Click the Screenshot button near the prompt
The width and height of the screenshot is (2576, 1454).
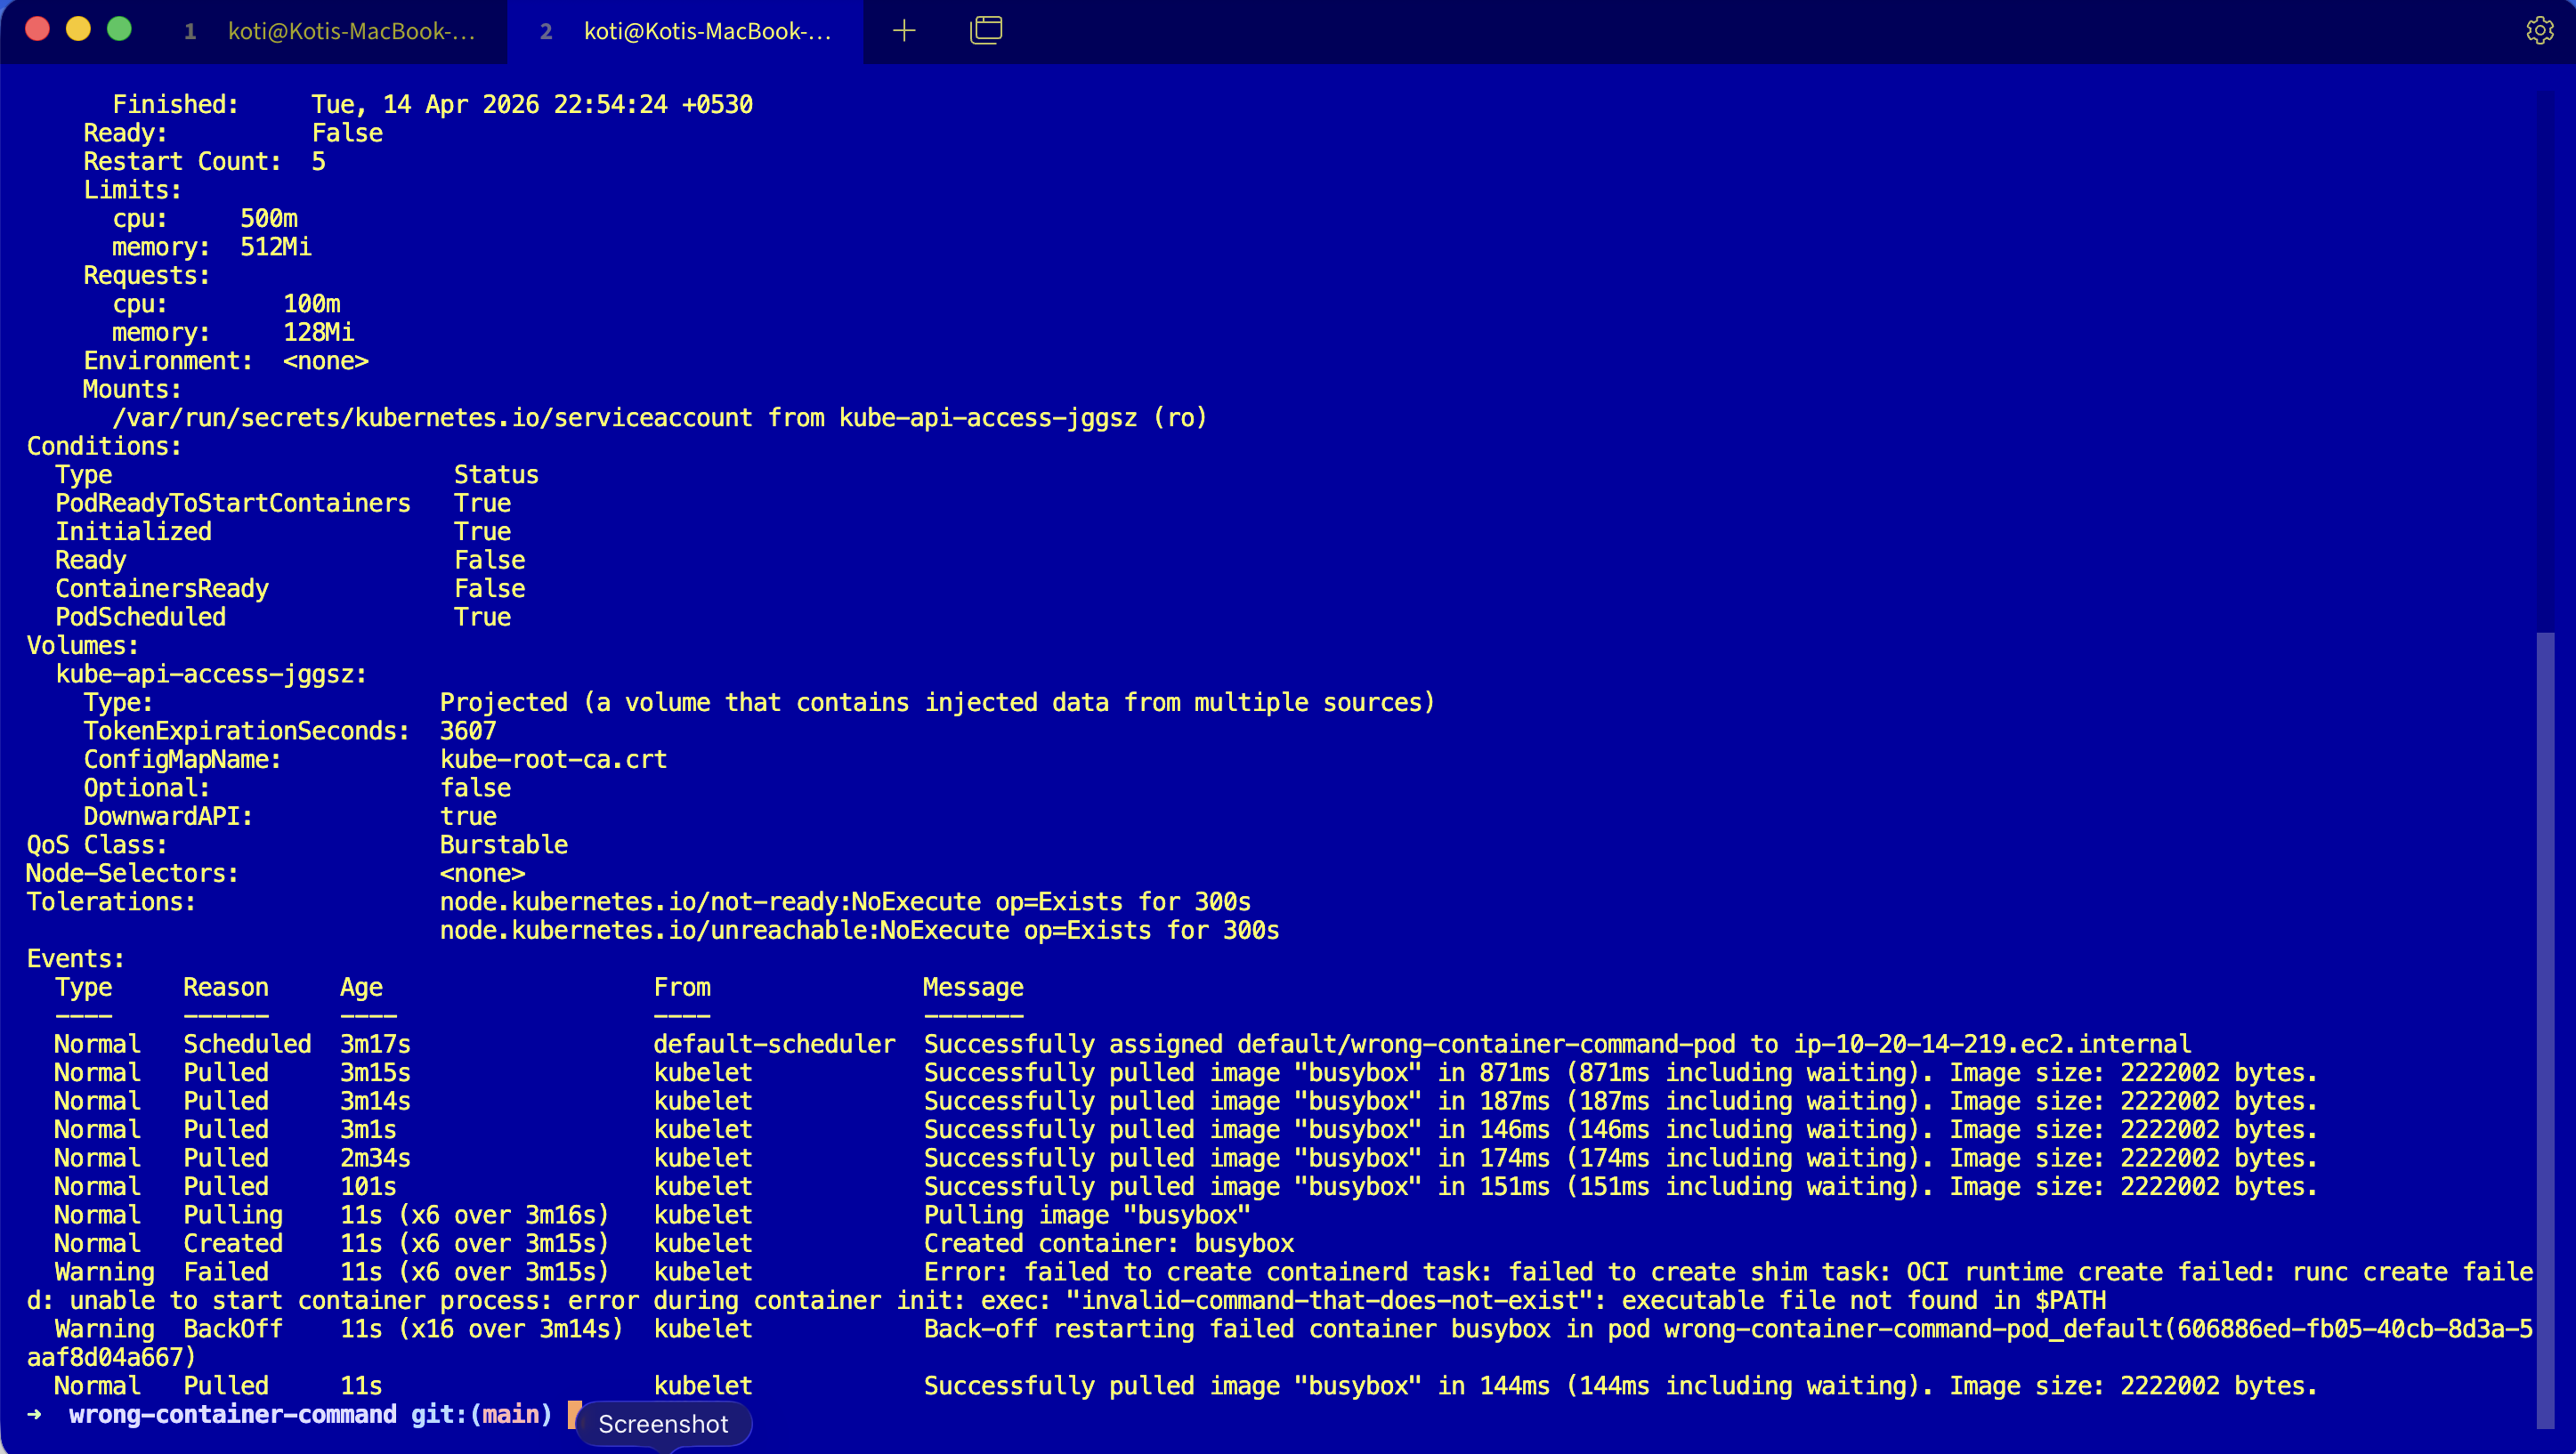[x=663, y=1424]
